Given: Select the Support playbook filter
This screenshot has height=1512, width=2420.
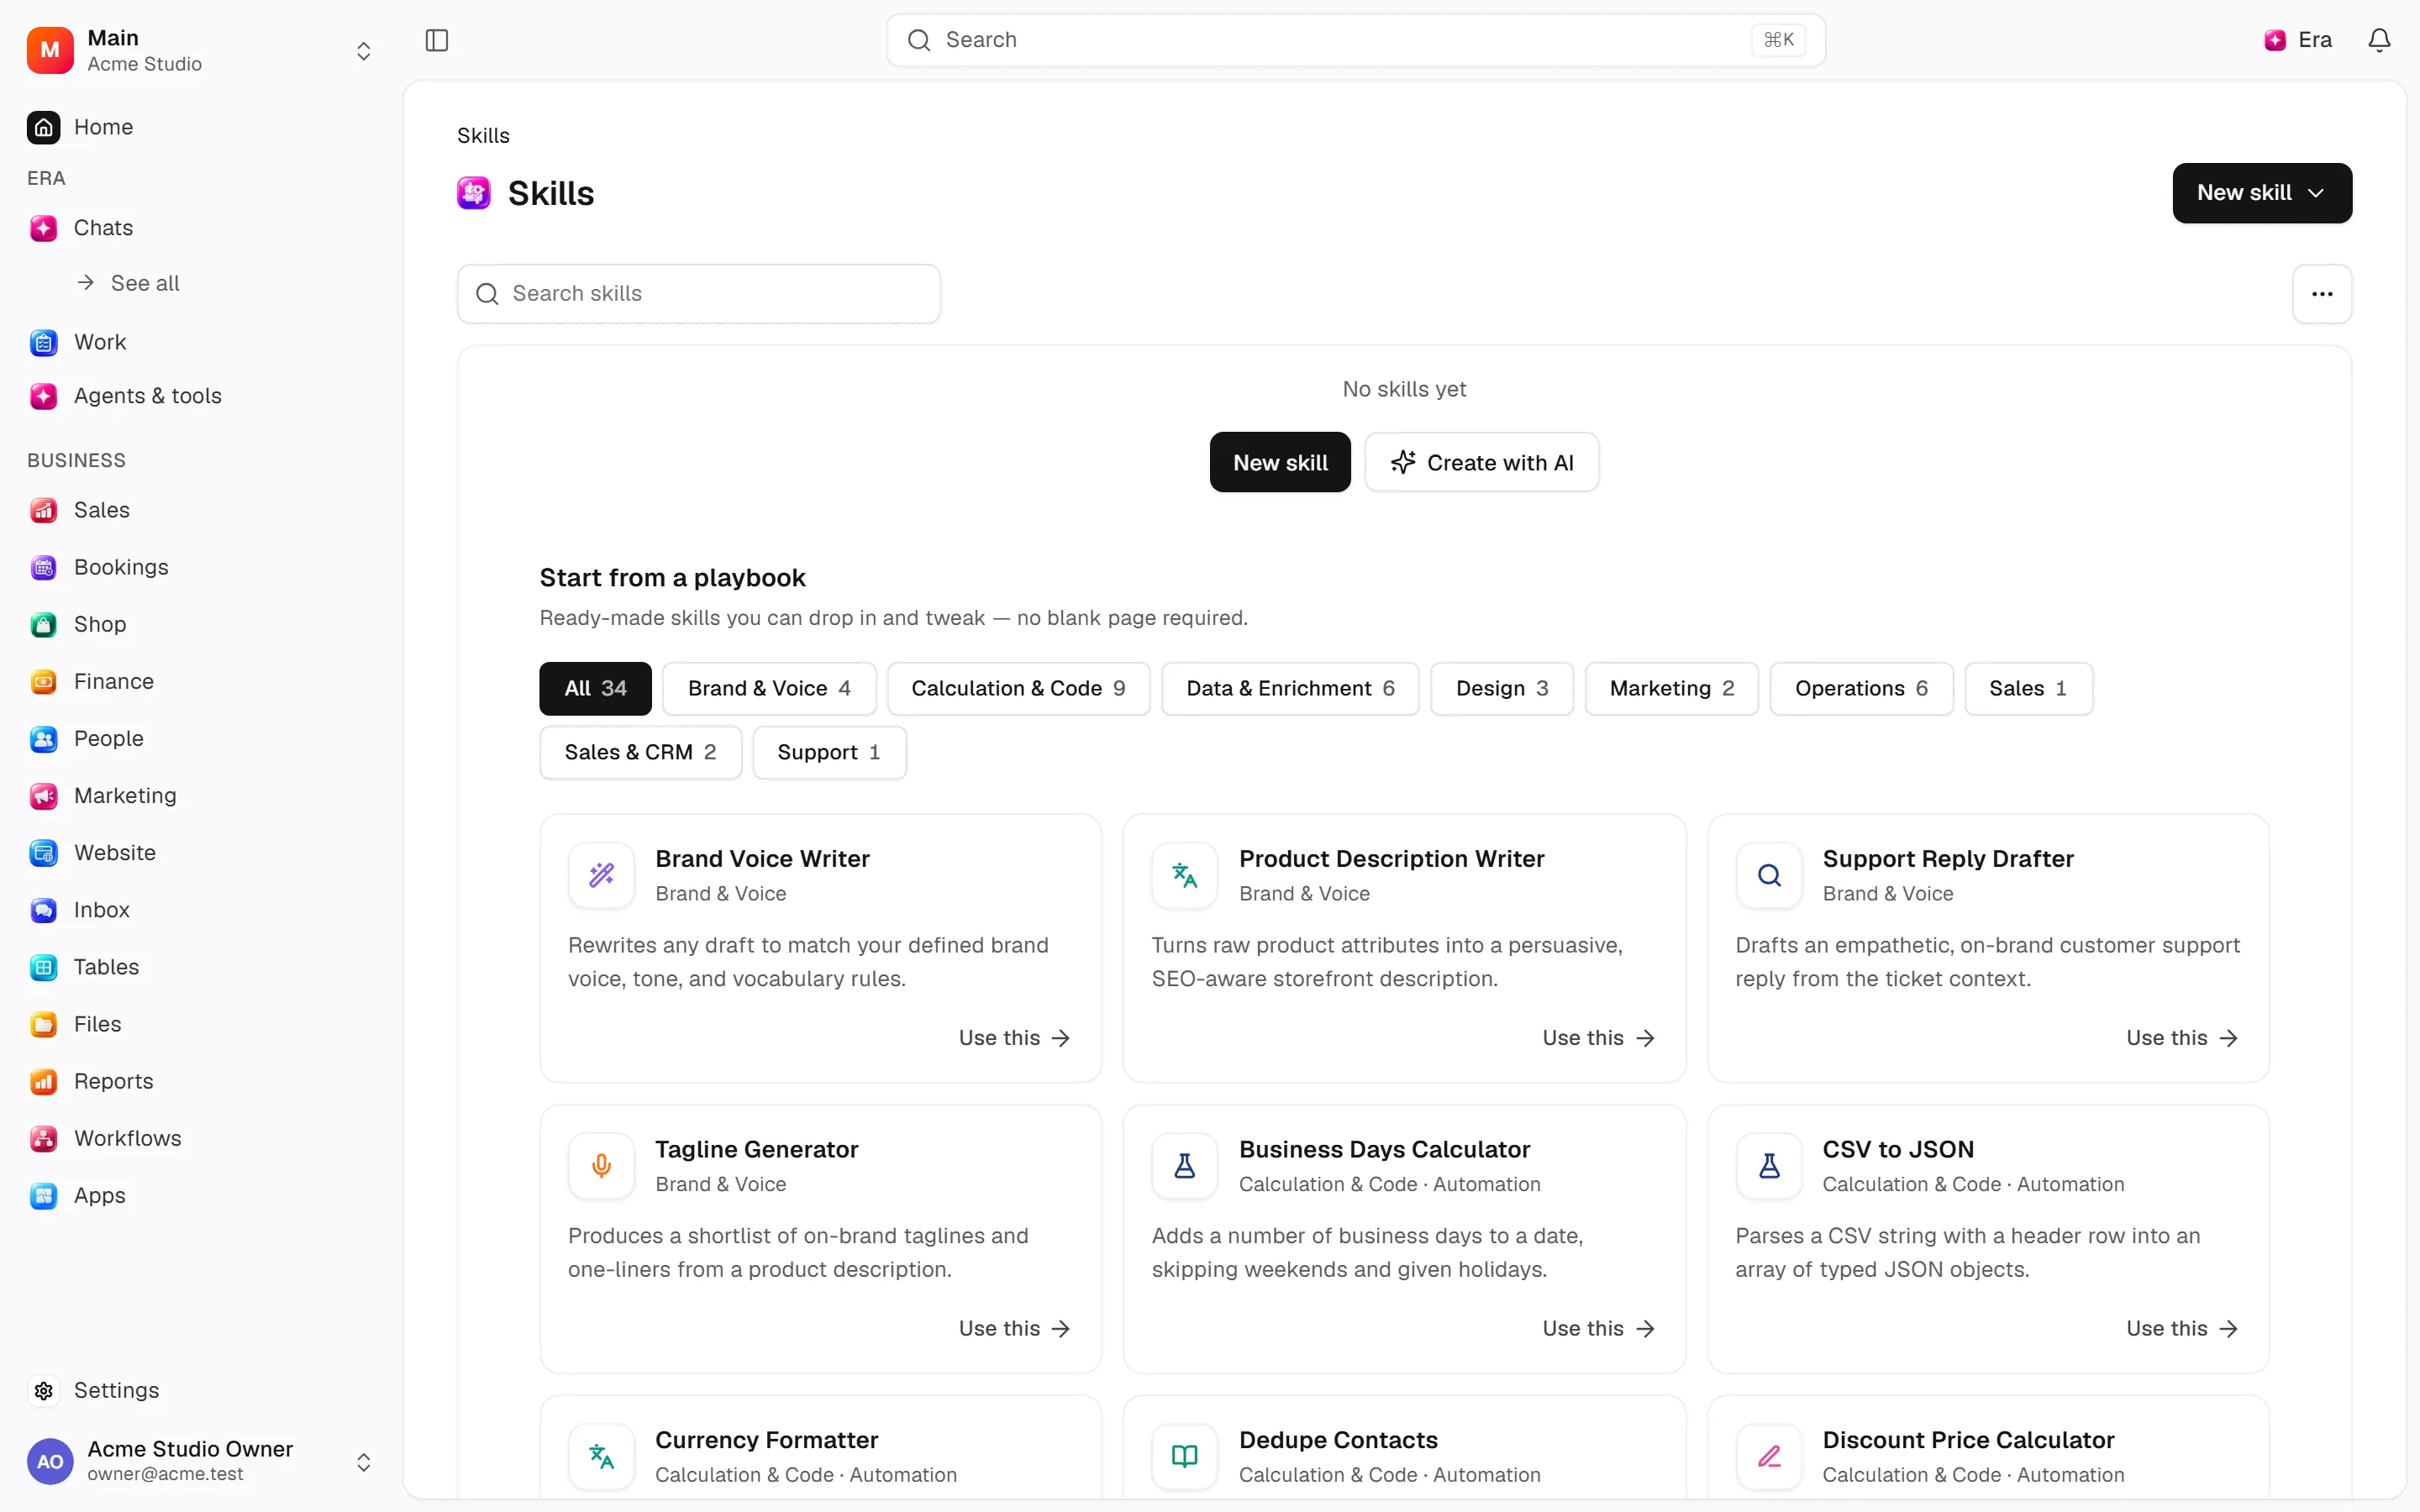Looking at the screenshot, I should (829, 752).
